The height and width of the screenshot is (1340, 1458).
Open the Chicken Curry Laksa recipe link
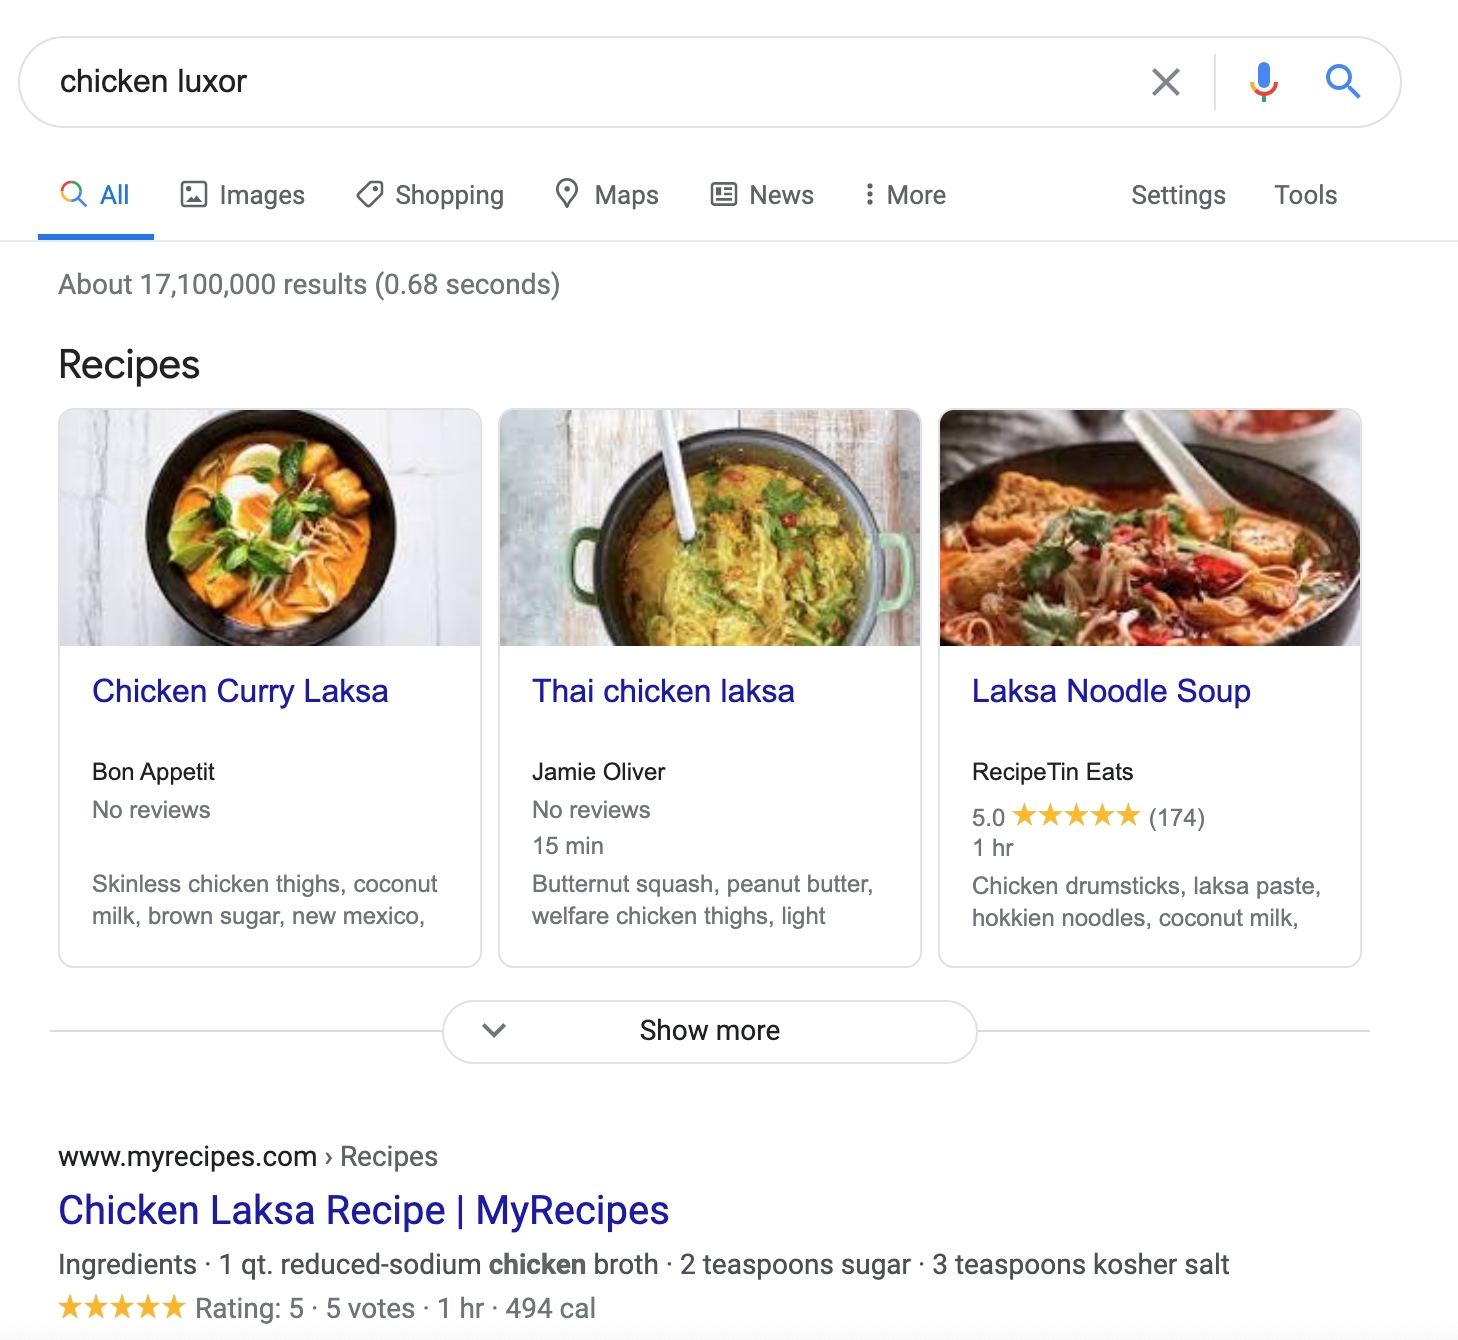[x=240, y=691]
